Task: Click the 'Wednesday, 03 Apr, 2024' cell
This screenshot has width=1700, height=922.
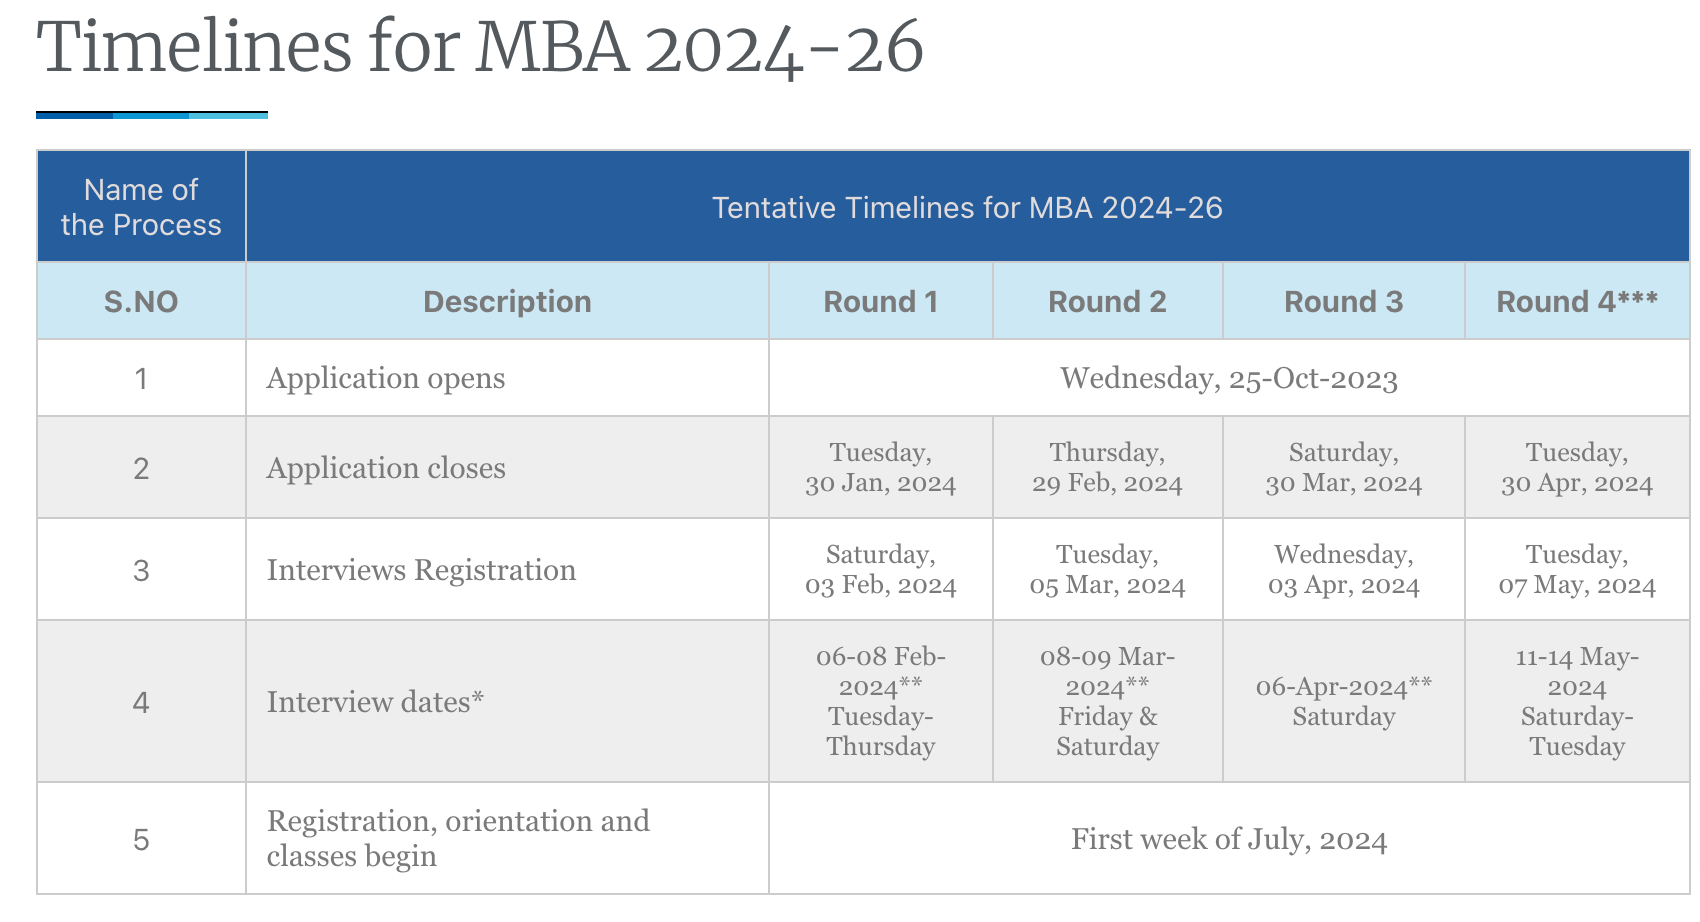Action: tap(1343, 570)
